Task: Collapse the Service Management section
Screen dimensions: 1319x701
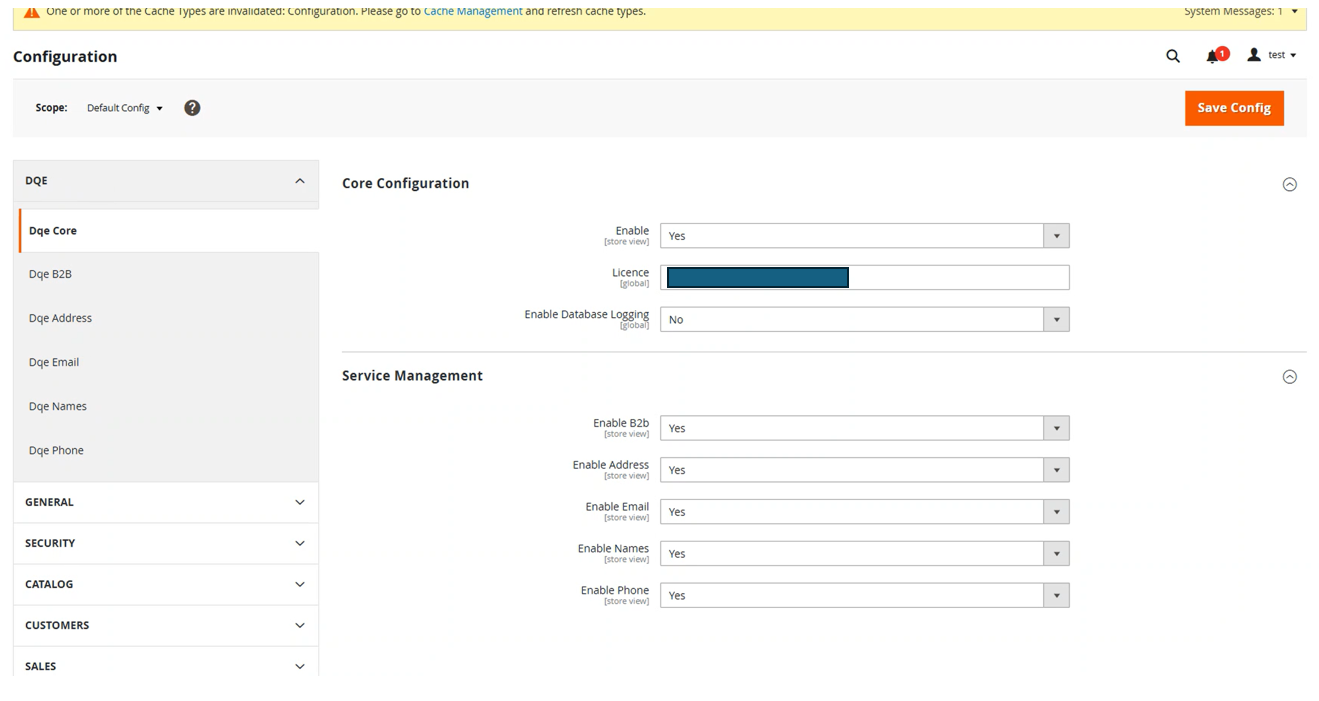Action: [1289, 377]
